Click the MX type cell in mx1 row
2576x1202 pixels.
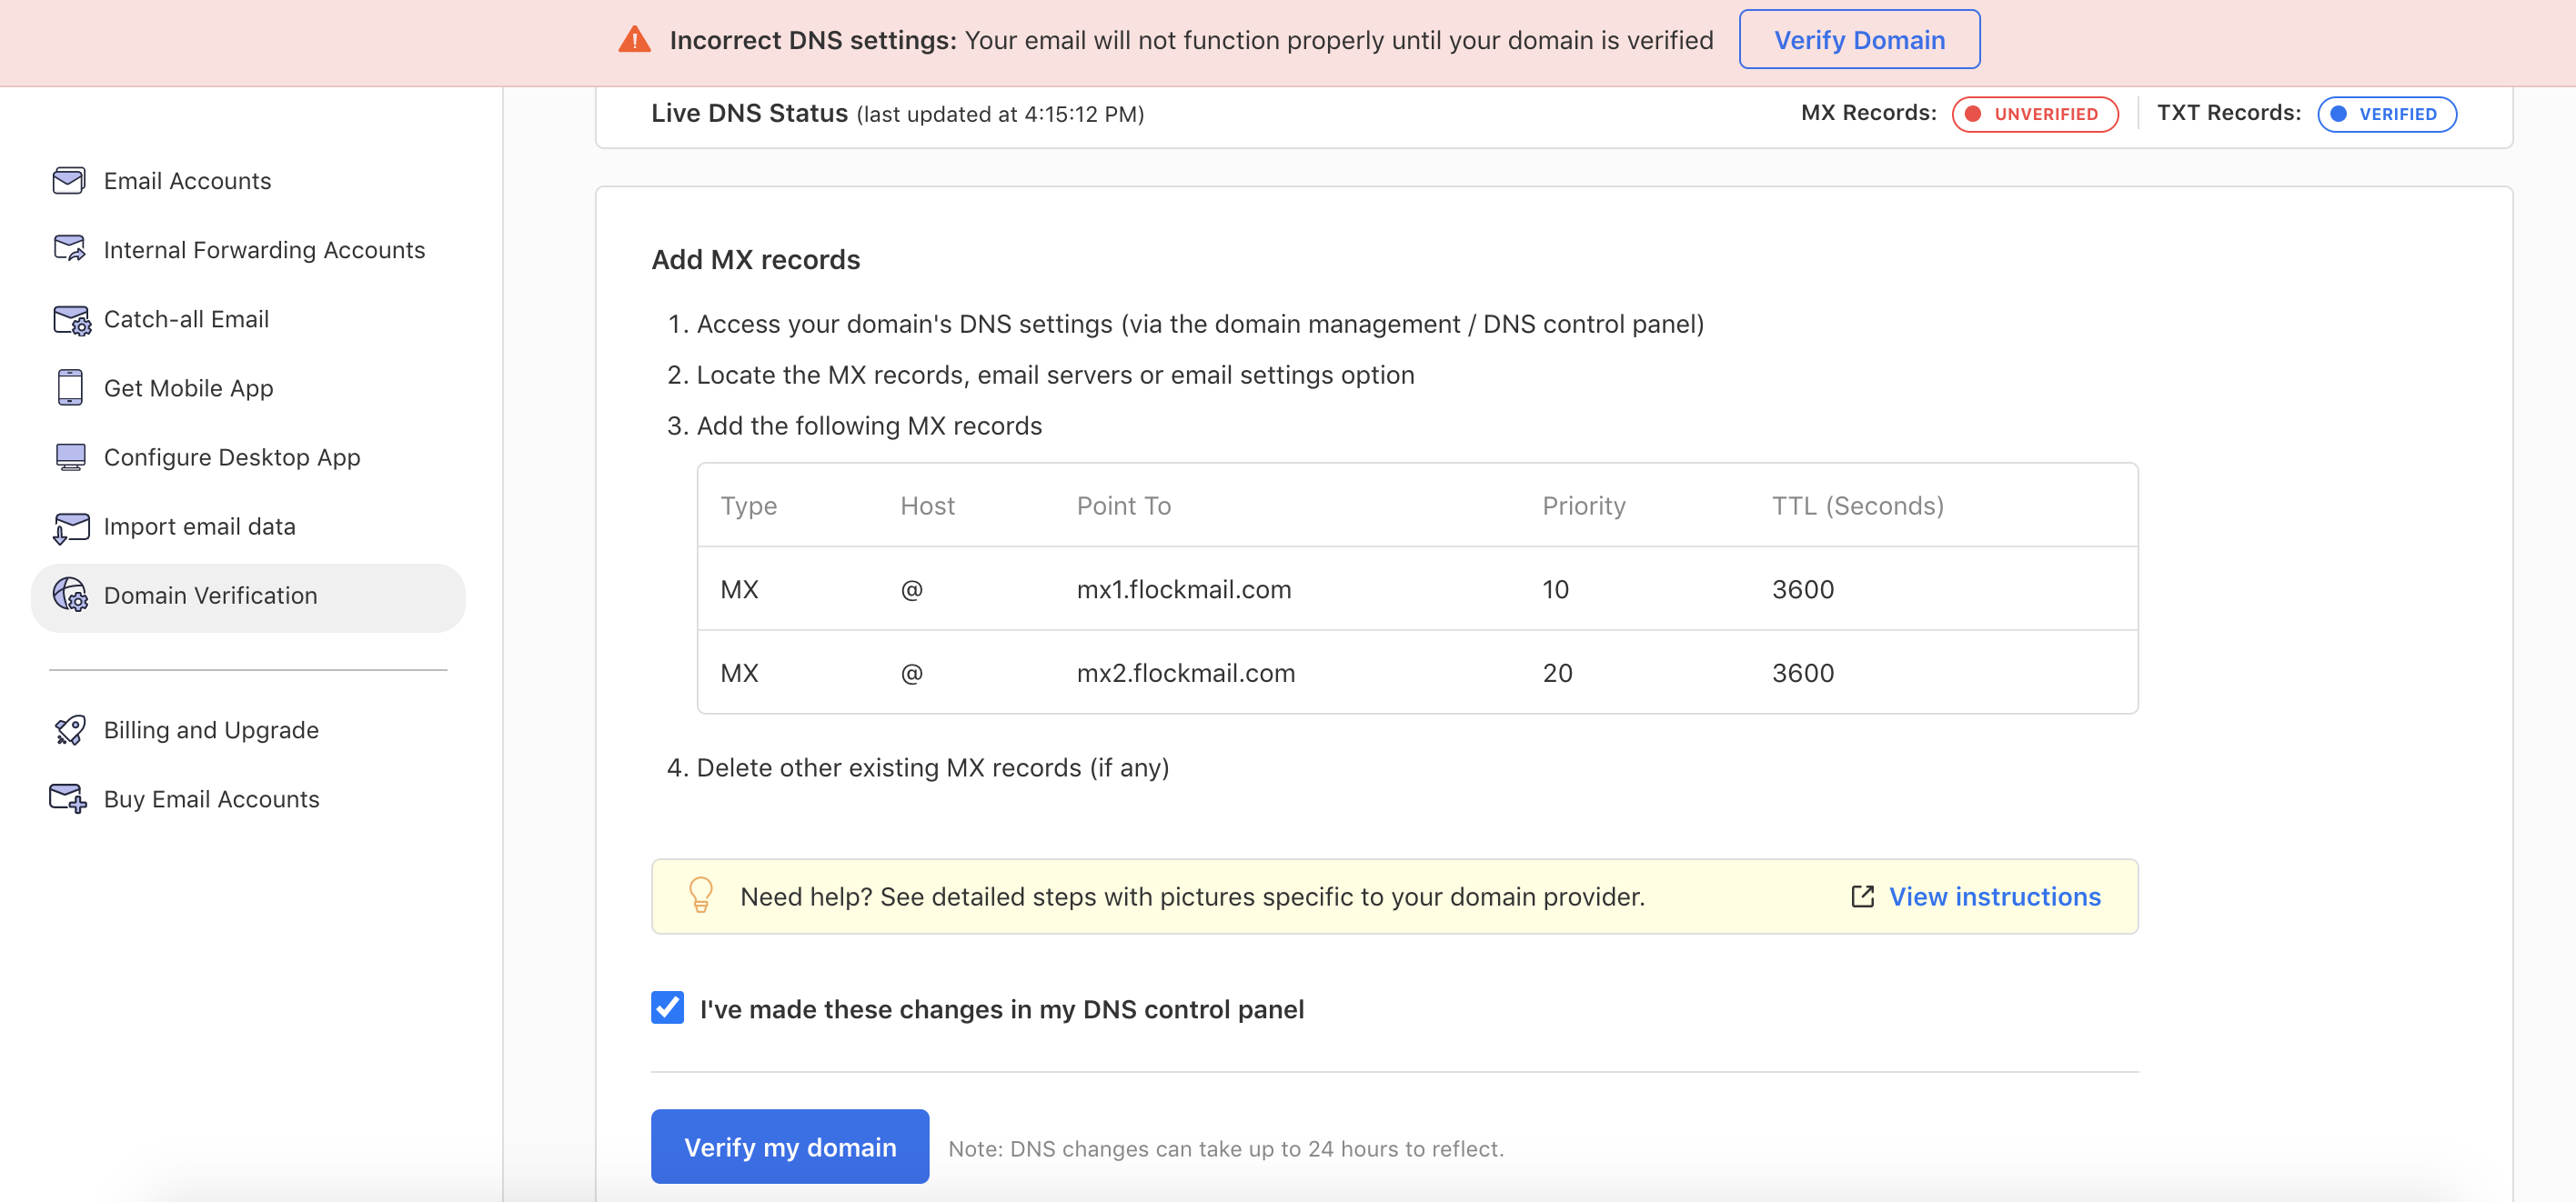[739, 590]
